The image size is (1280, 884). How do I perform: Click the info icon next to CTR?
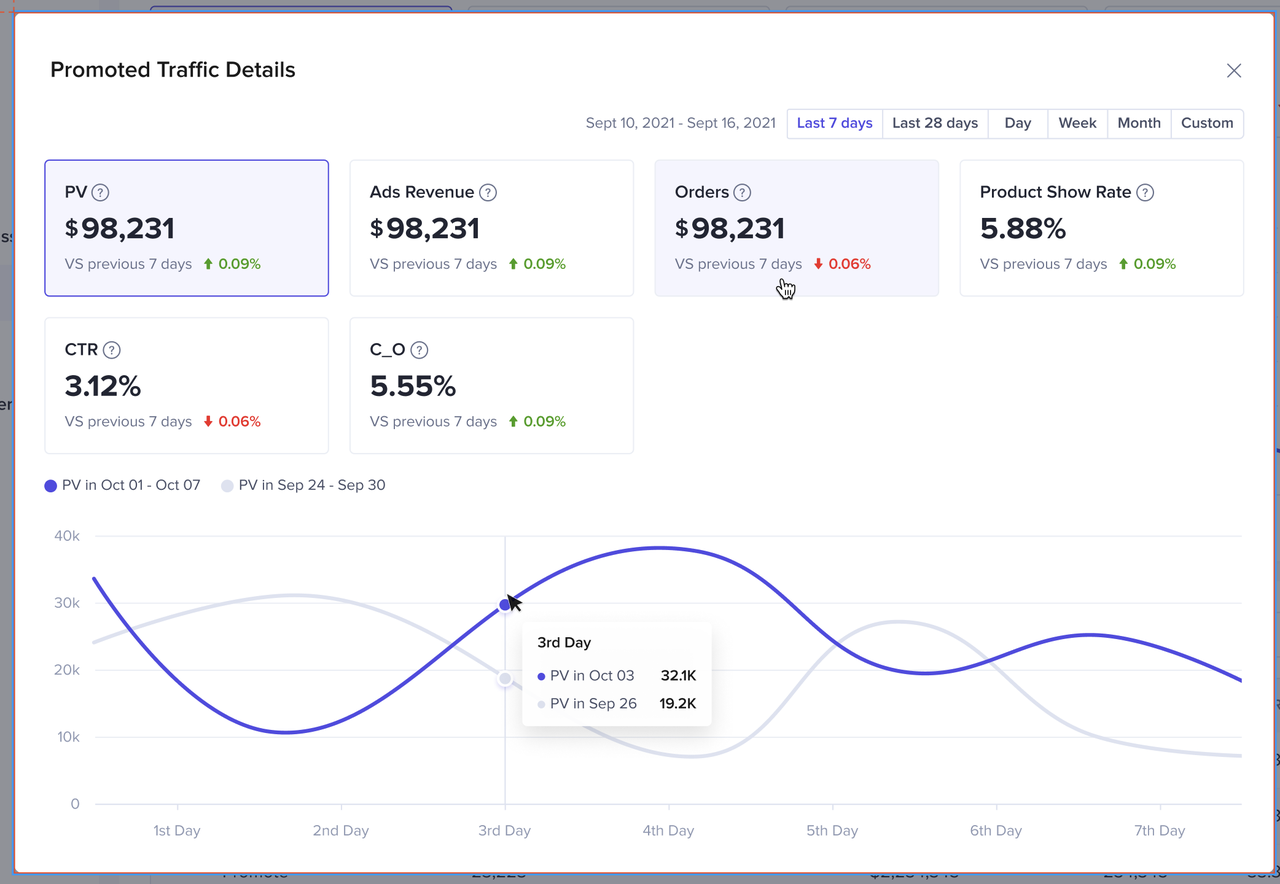point(112,350)
